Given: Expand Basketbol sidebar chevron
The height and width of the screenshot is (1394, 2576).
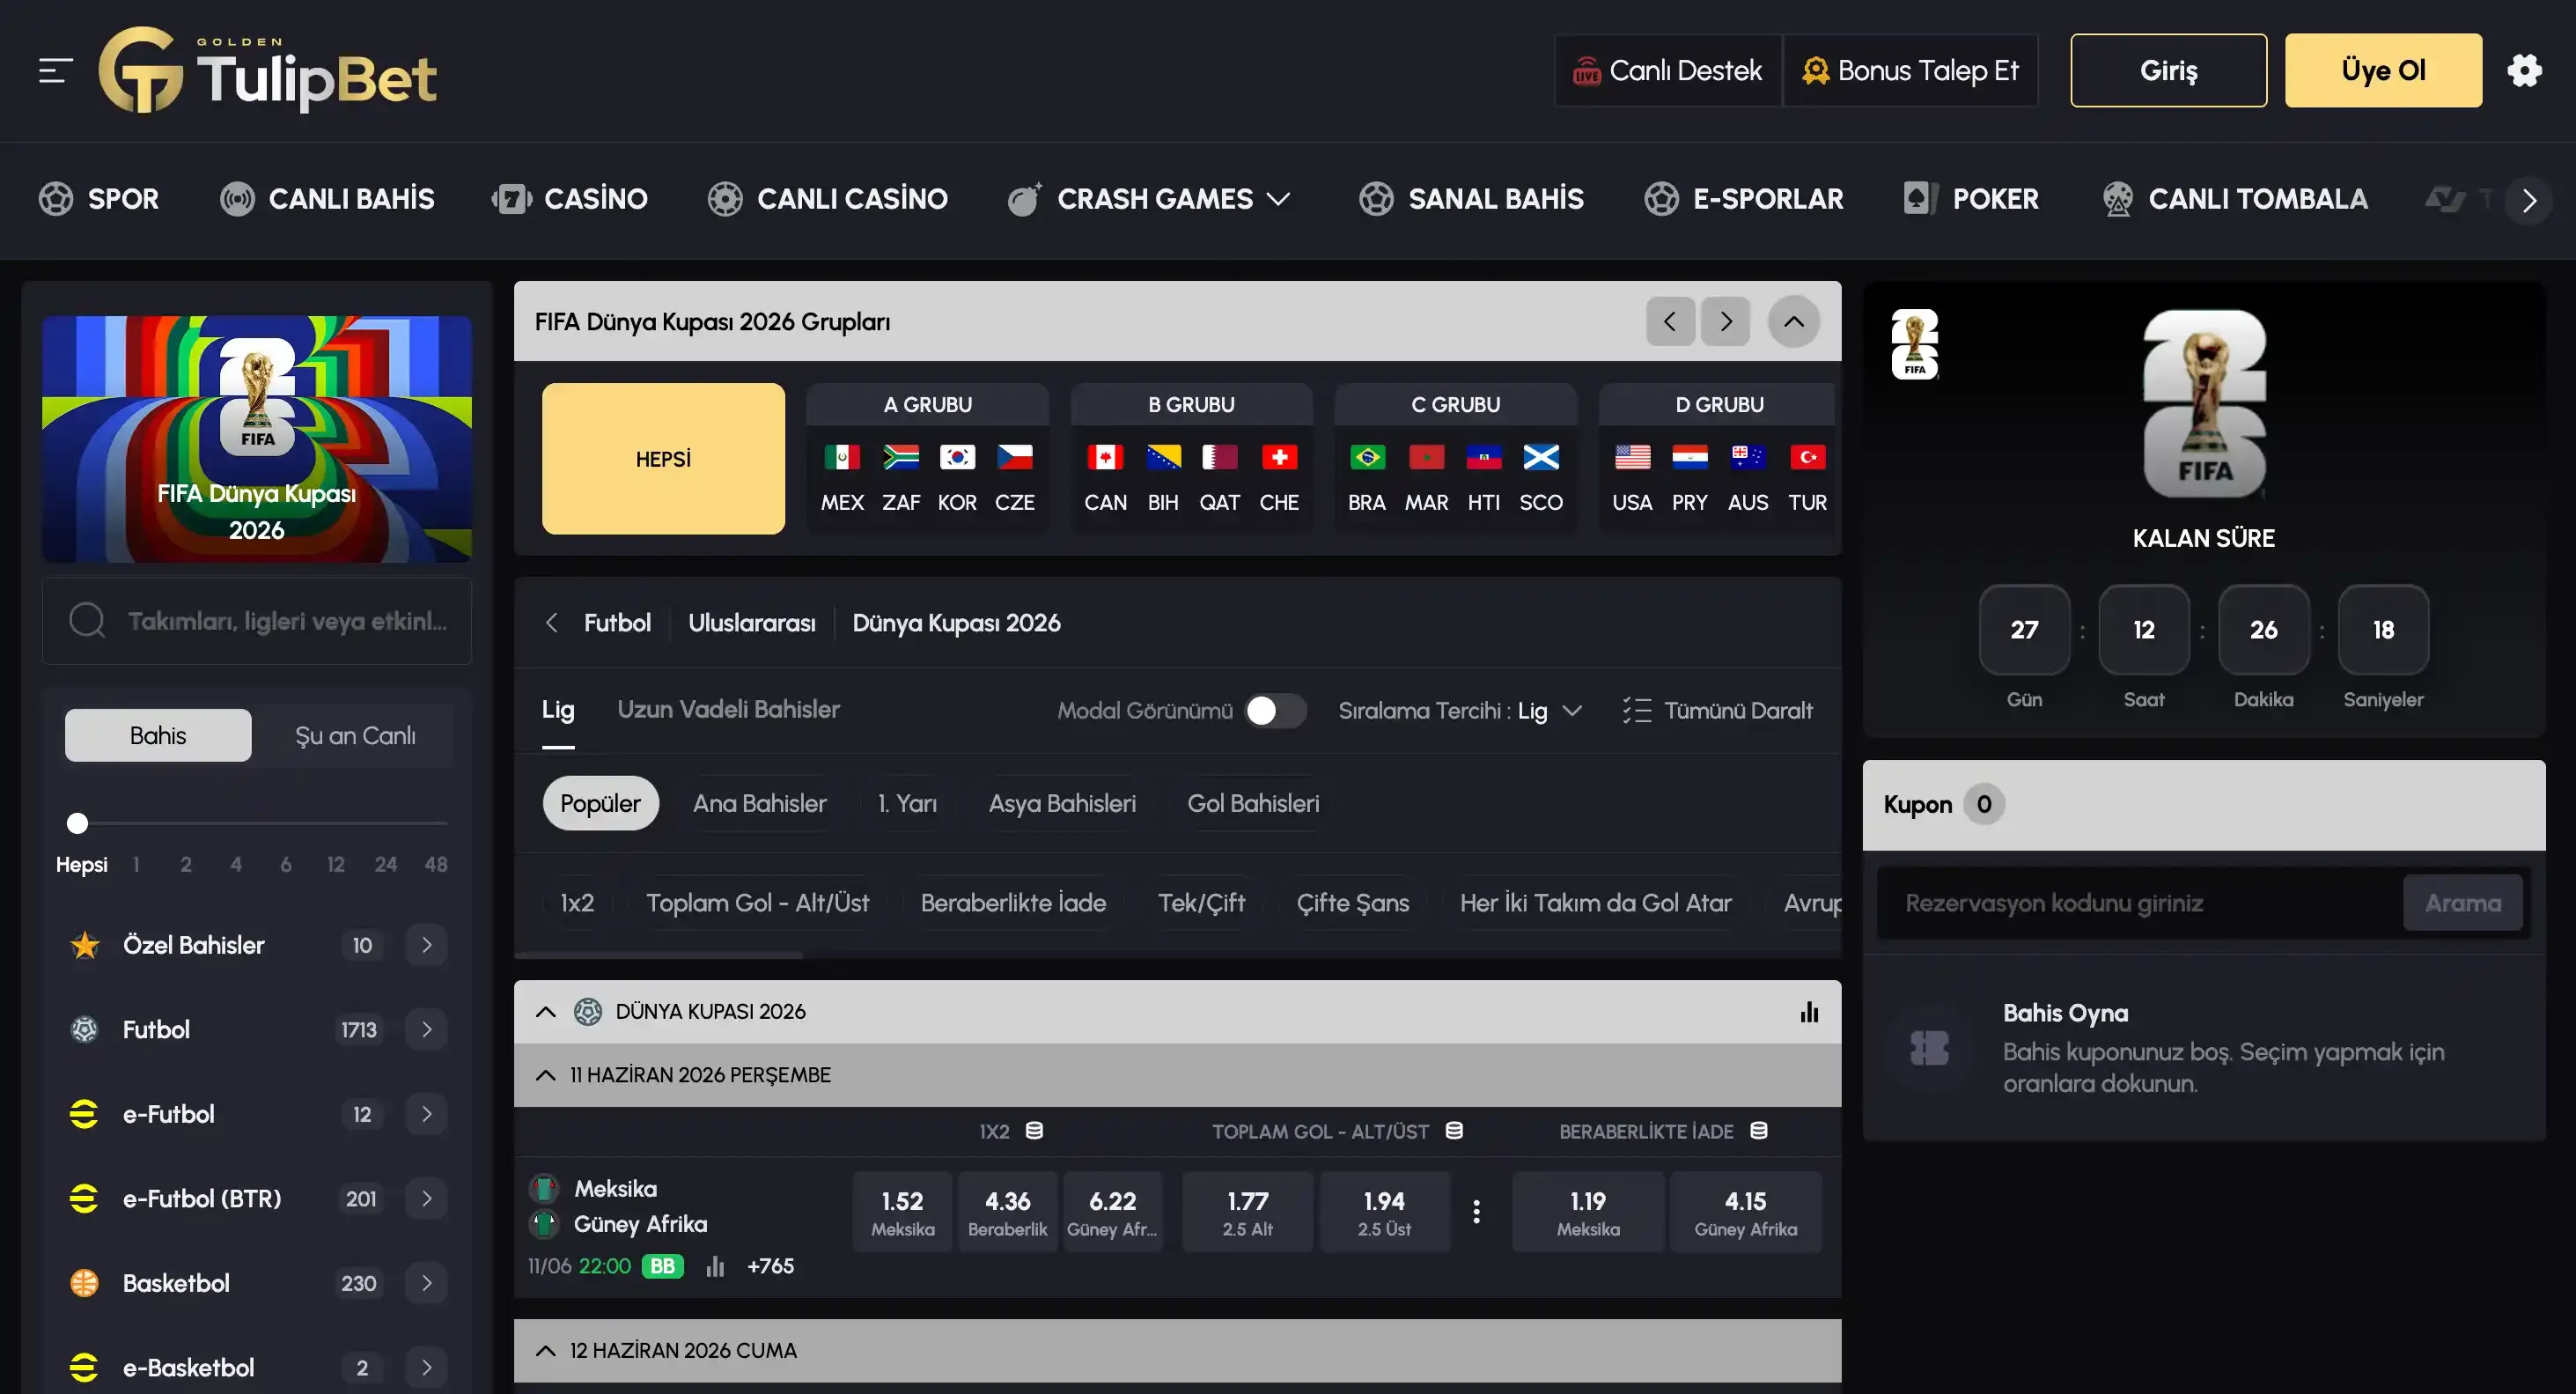Looking at the screenshot, I should point(427,1283).
